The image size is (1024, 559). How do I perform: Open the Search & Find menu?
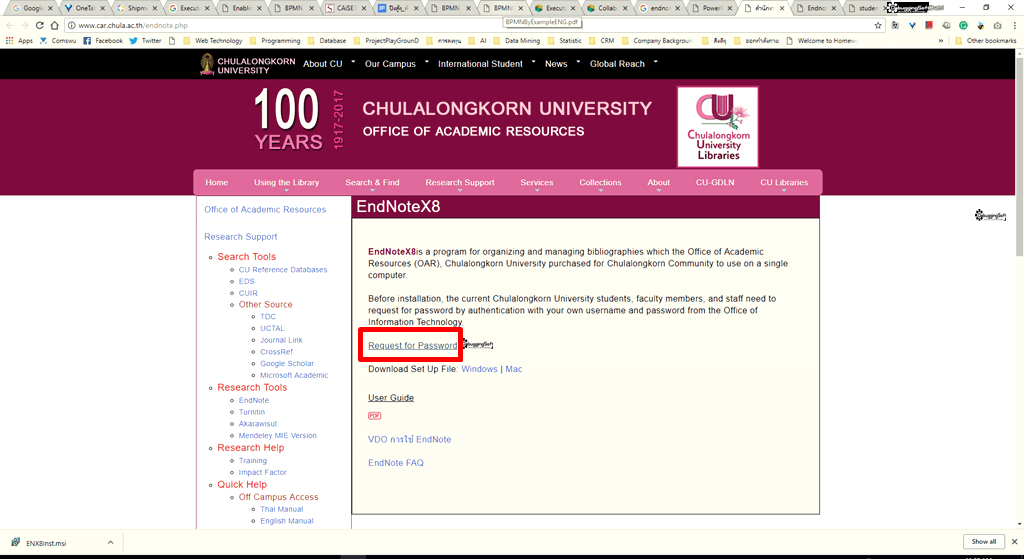372,183
